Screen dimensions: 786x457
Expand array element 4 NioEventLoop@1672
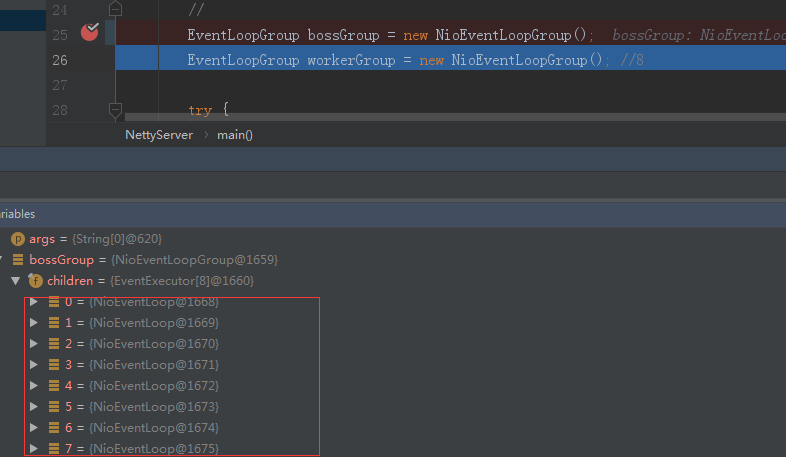click(34, 386)
